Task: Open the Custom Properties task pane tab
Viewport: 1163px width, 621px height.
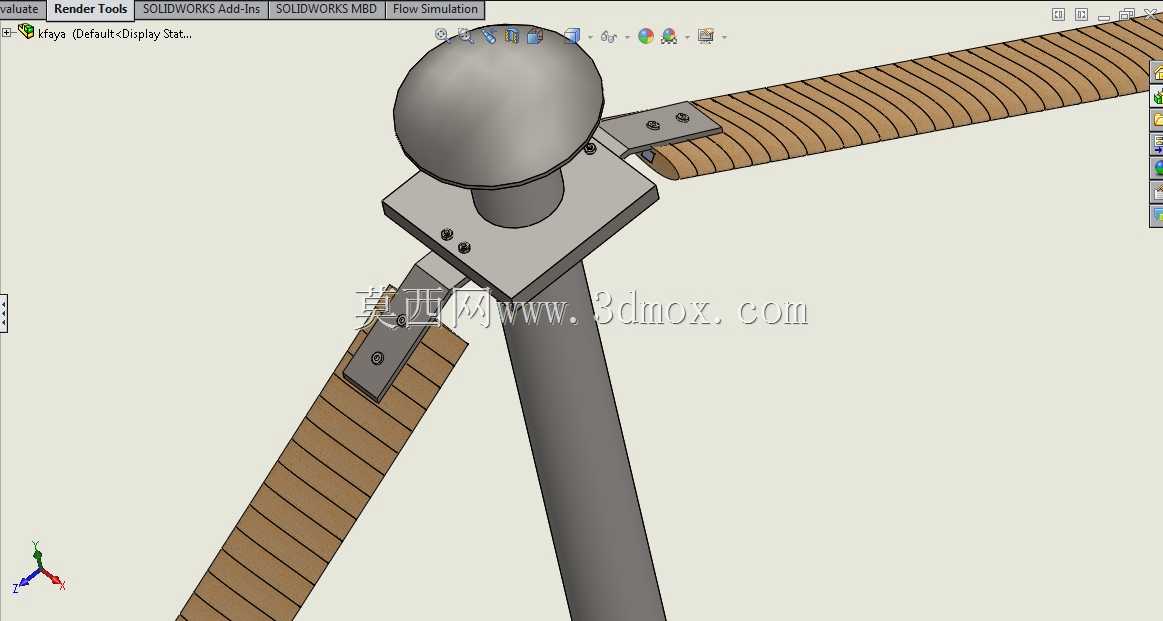Action: click(x=1156, y=191)
